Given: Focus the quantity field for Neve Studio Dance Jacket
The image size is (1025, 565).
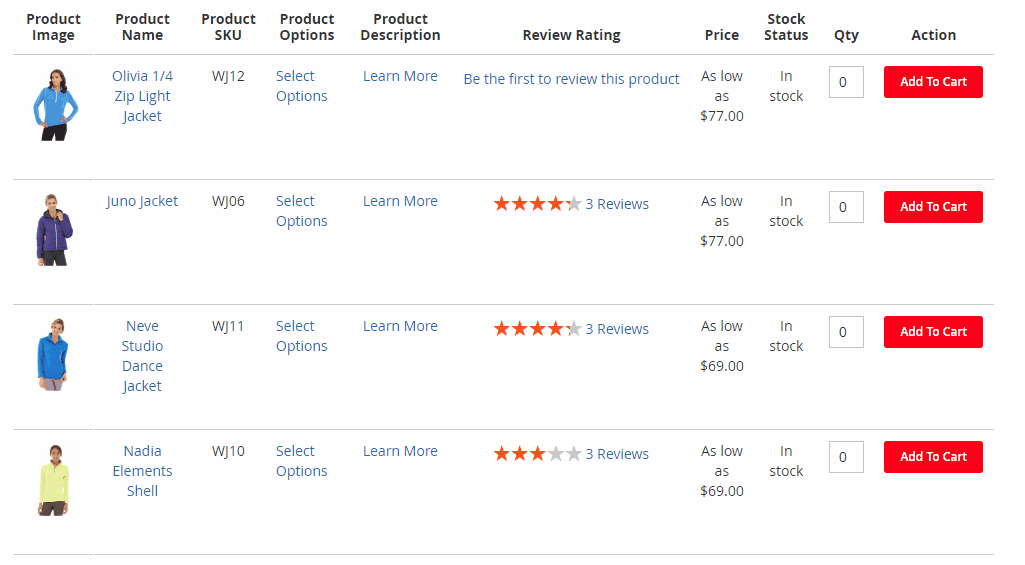Looking at the screenshot, I should coord(846,332).
